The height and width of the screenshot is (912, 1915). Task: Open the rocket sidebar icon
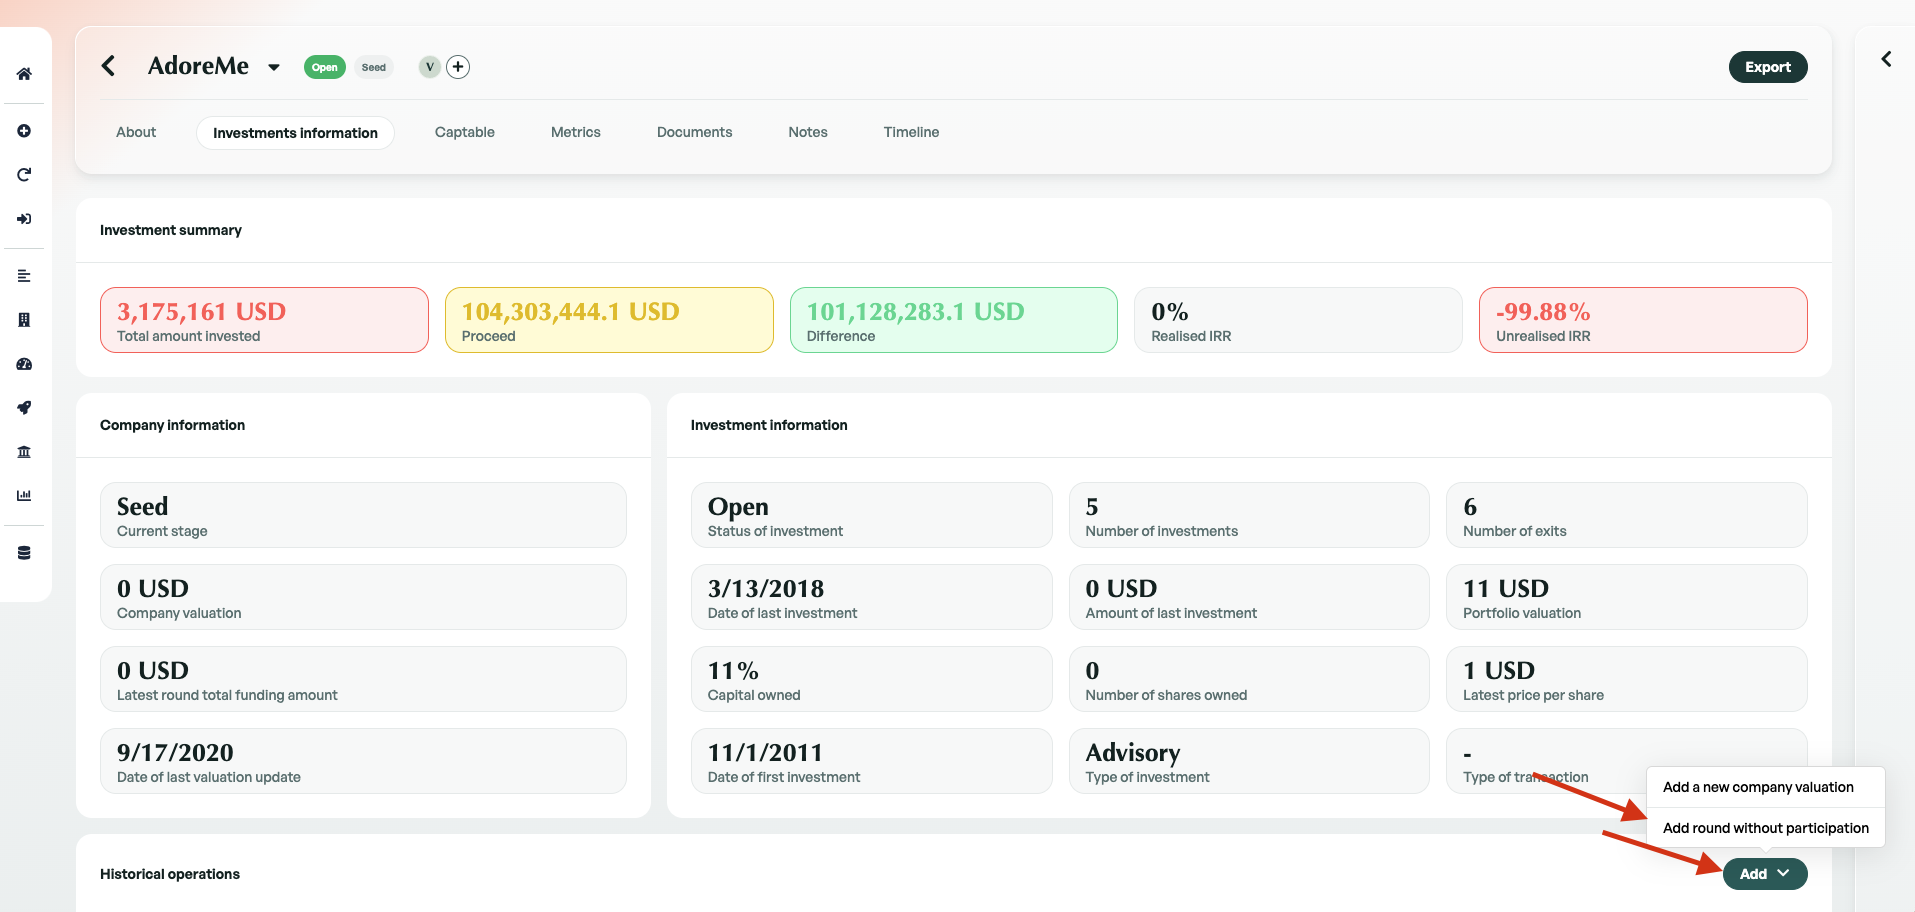click(24, 408)
